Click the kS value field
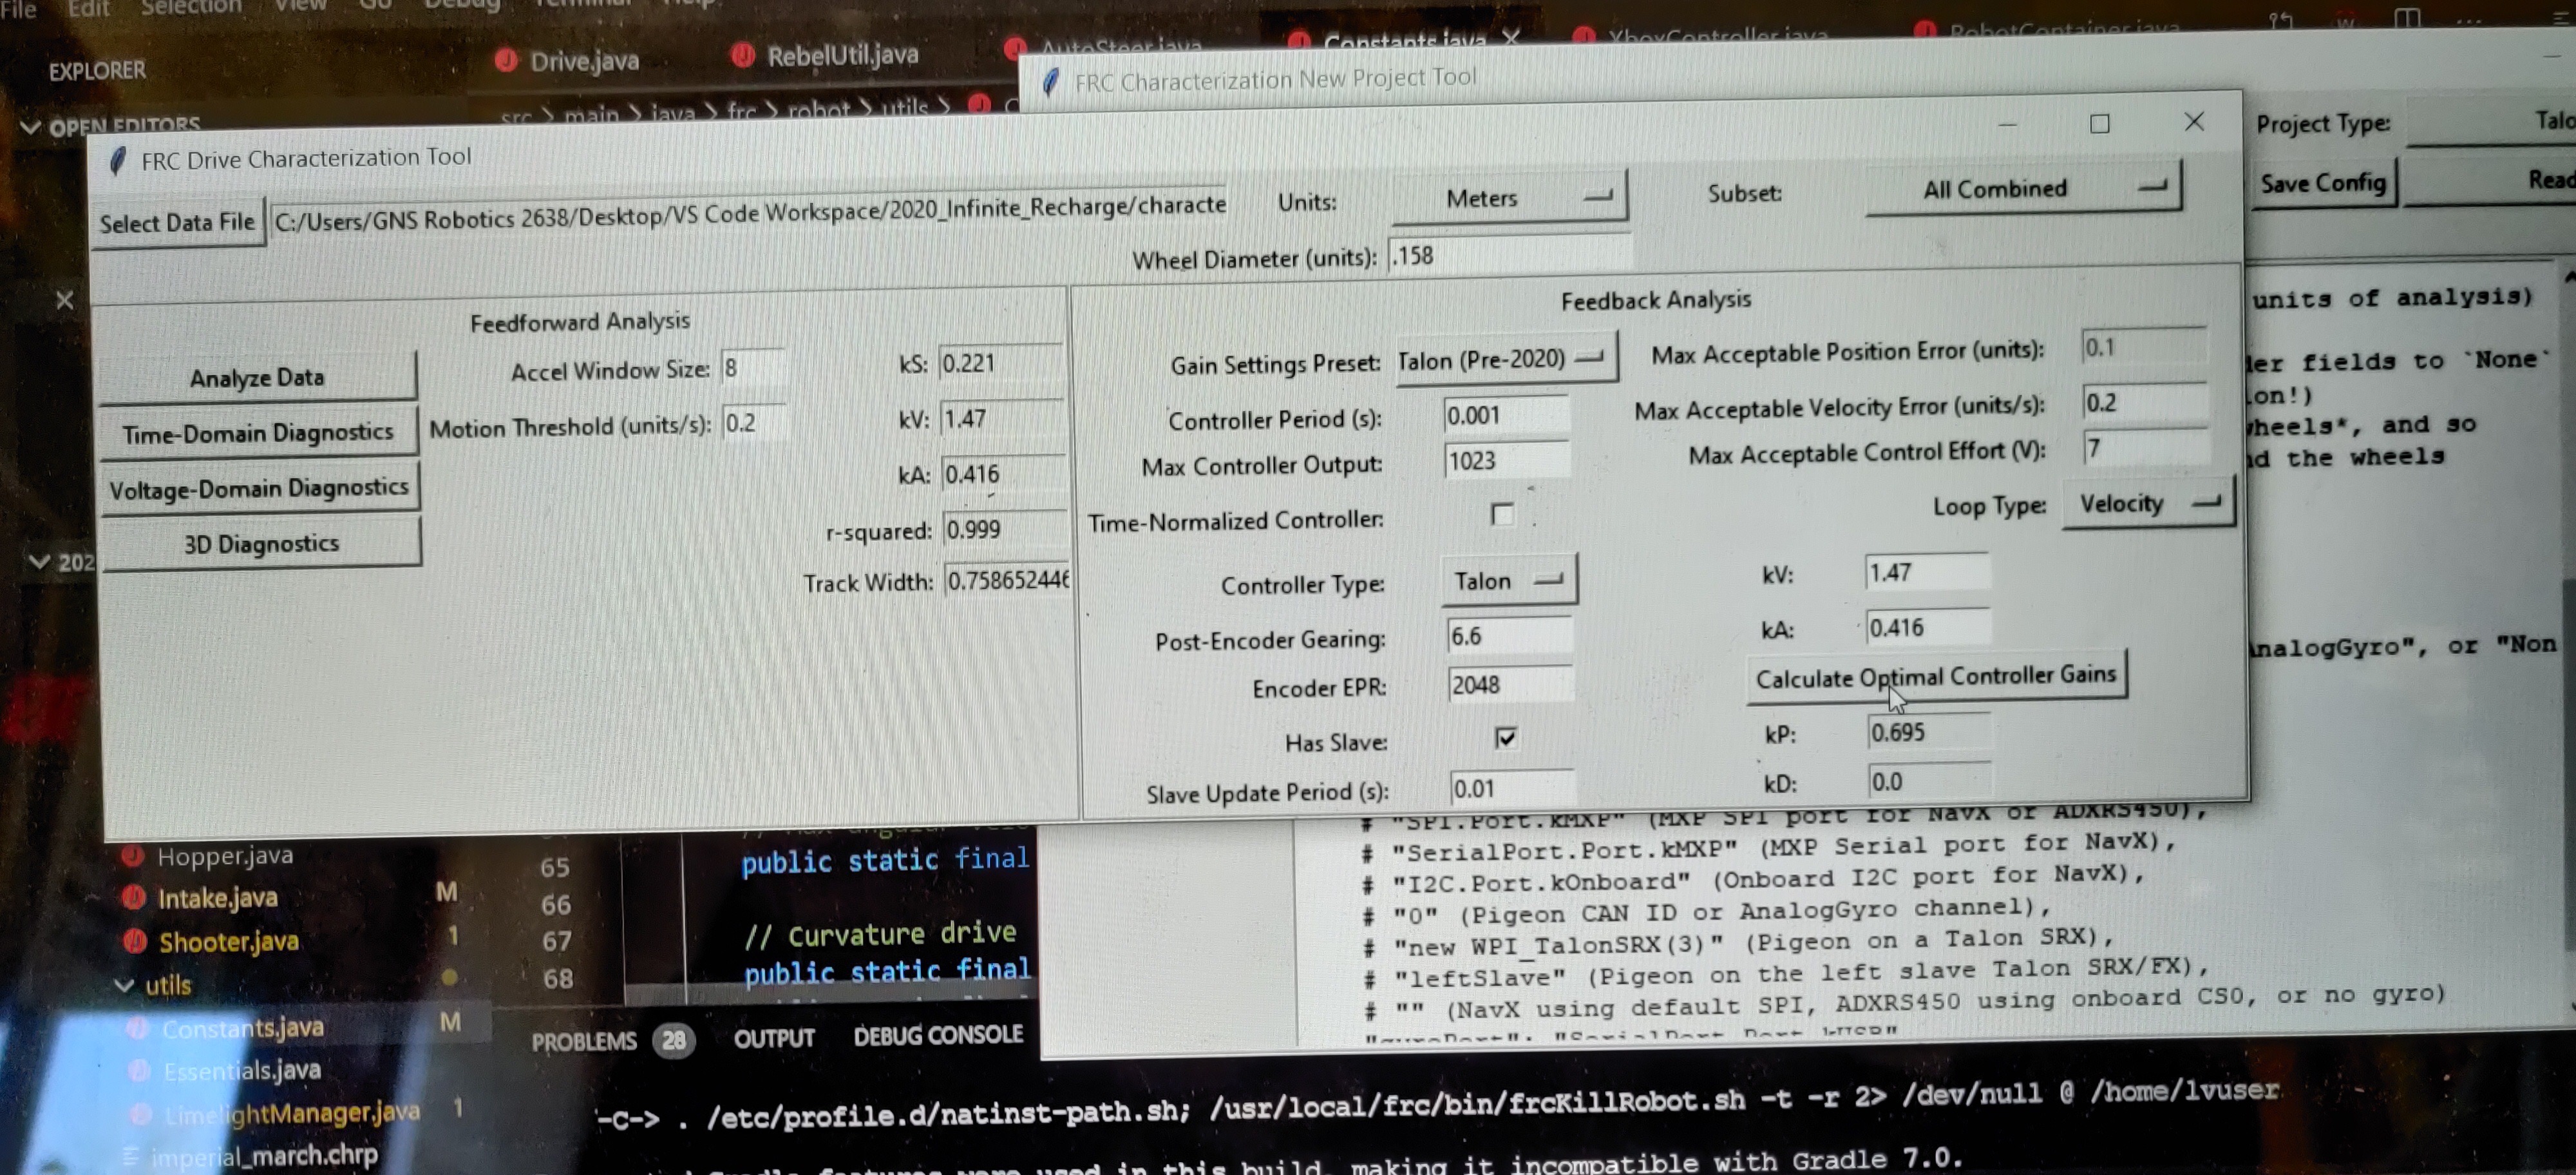This screenshot has height=1175, width=2576. (1000, 363)
